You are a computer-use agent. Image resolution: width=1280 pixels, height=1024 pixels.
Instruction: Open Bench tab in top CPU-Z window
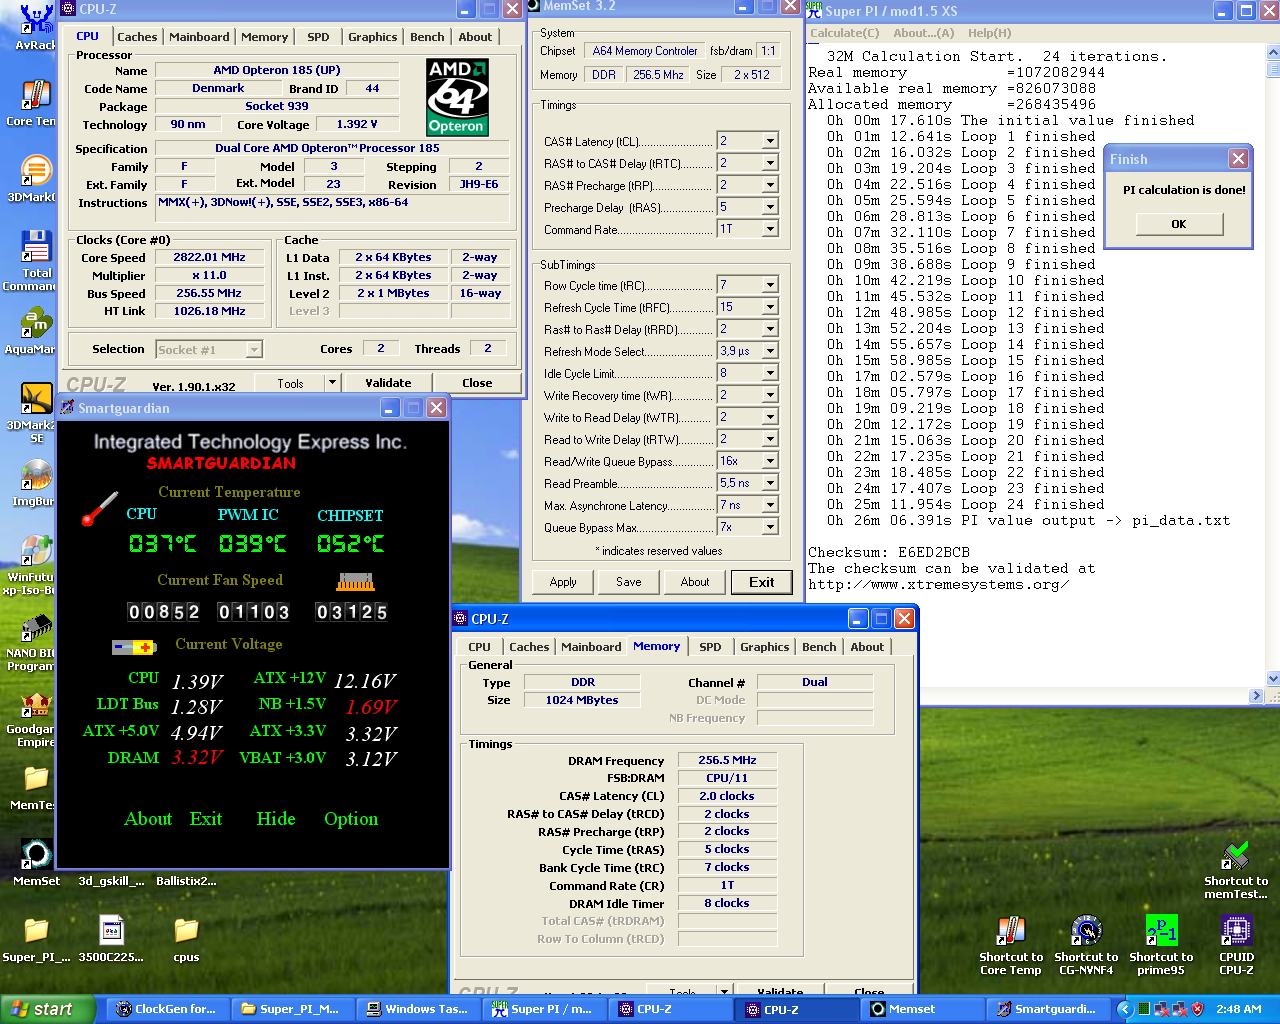point(427,37)
